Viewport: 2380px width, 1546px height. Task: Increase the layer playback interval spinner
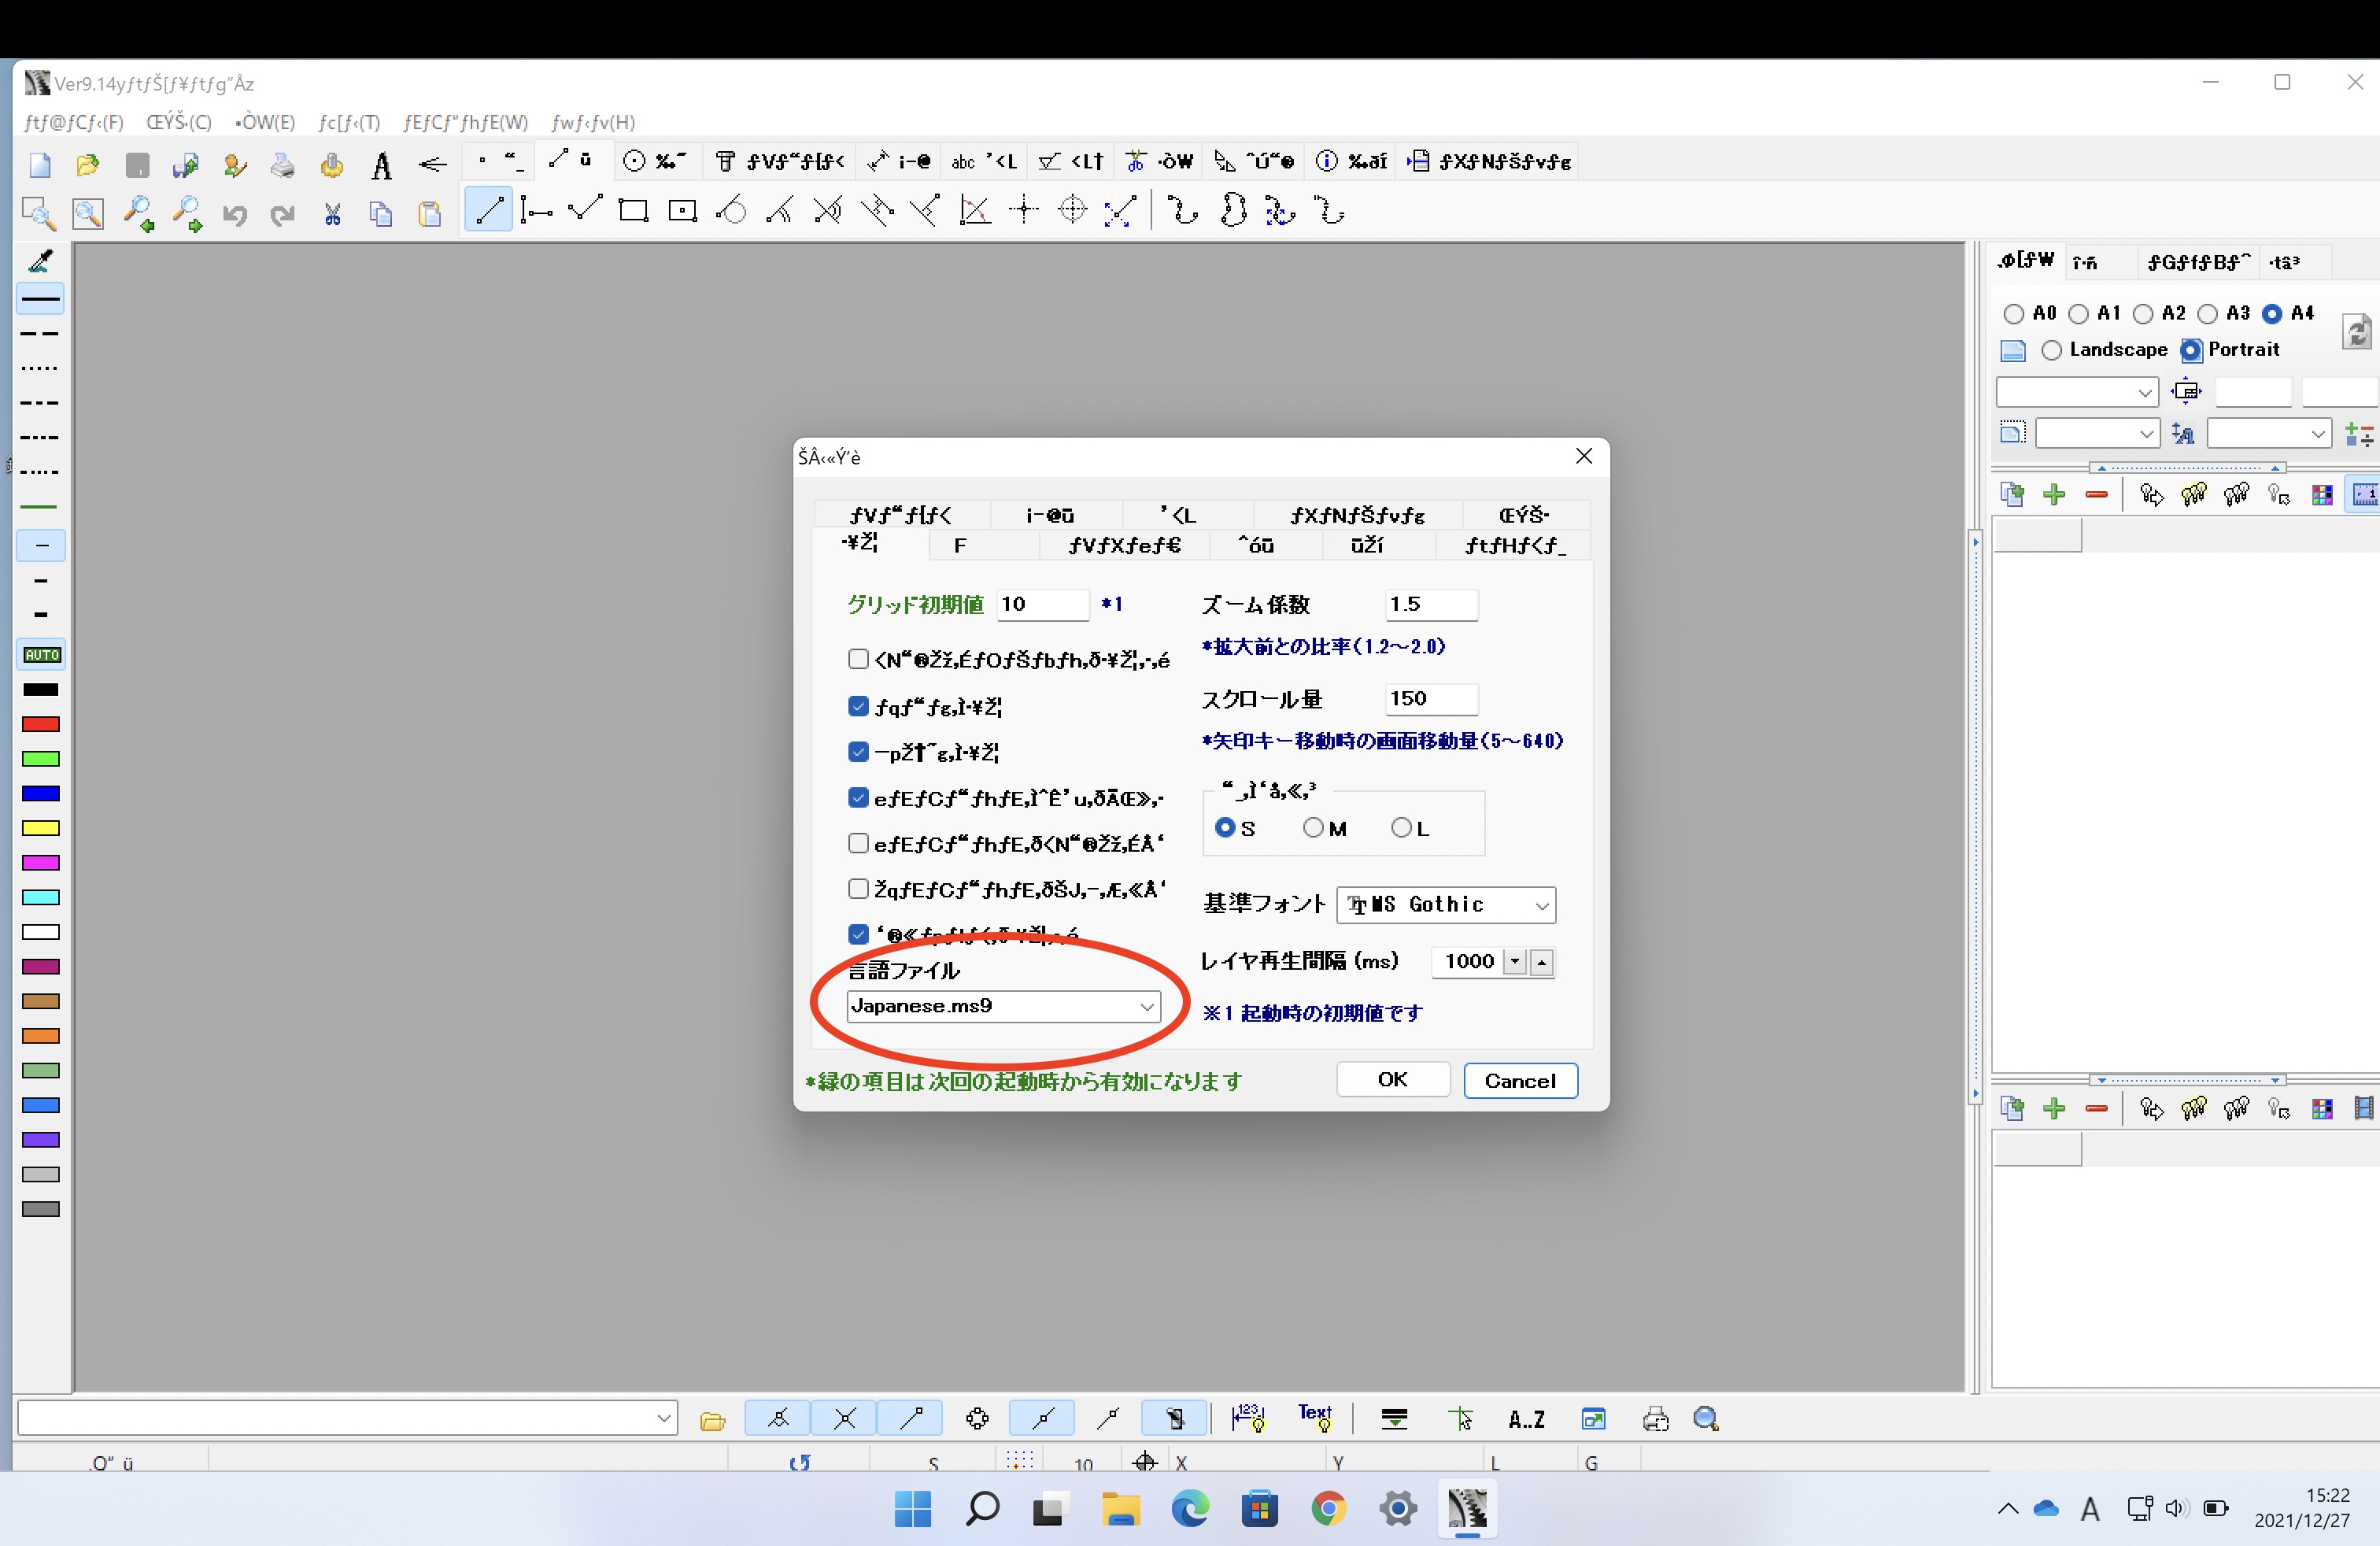tap(1542, 962)
